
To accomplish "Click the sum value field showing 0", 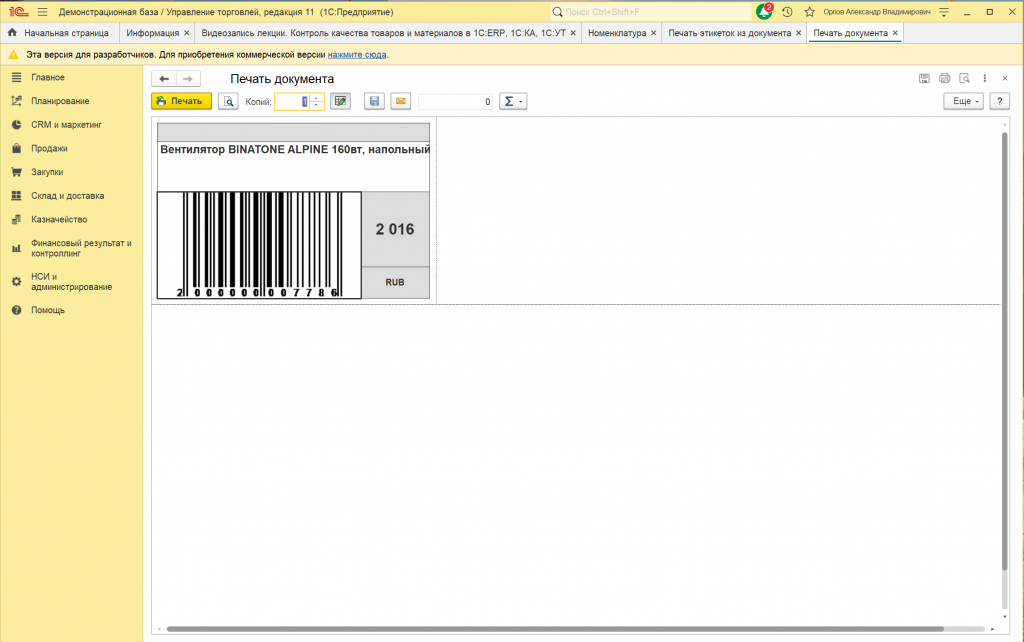I will (x=455, y=101).
